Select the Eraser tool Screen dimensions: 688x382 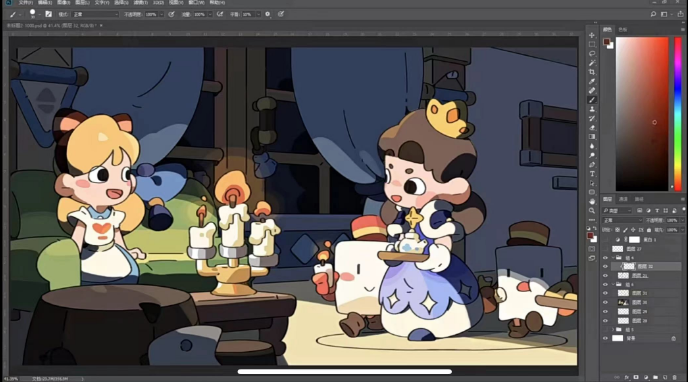point(592,128)
